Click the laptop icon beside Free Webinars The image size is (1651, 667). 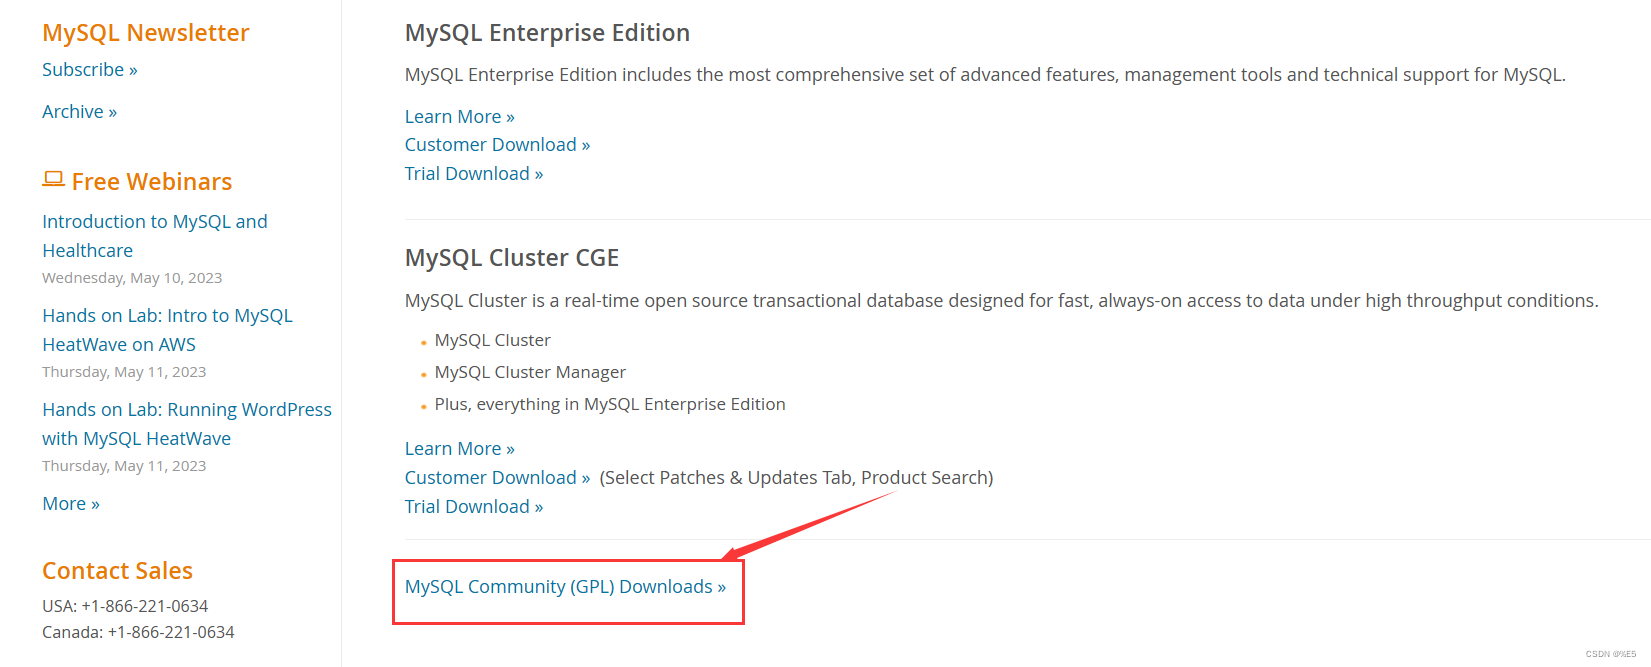(x=54, y=179)
